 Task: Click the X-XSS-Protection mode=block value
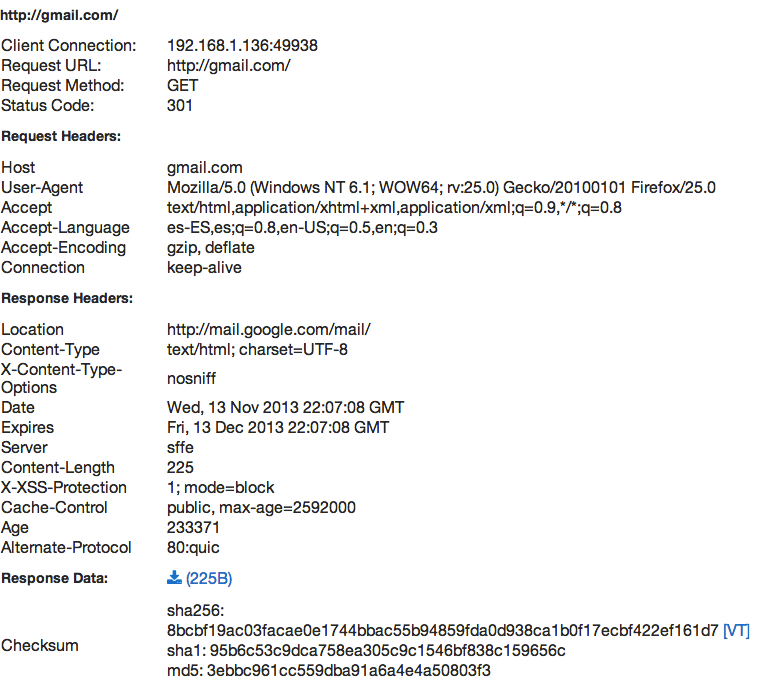coord(220,488)
